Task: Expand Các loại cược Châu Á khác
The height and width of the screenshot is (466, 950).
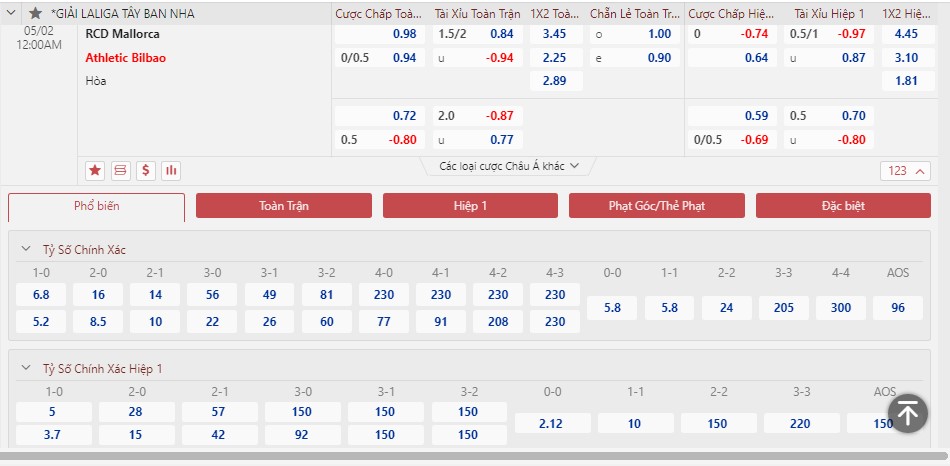Action: pos(510,166)
